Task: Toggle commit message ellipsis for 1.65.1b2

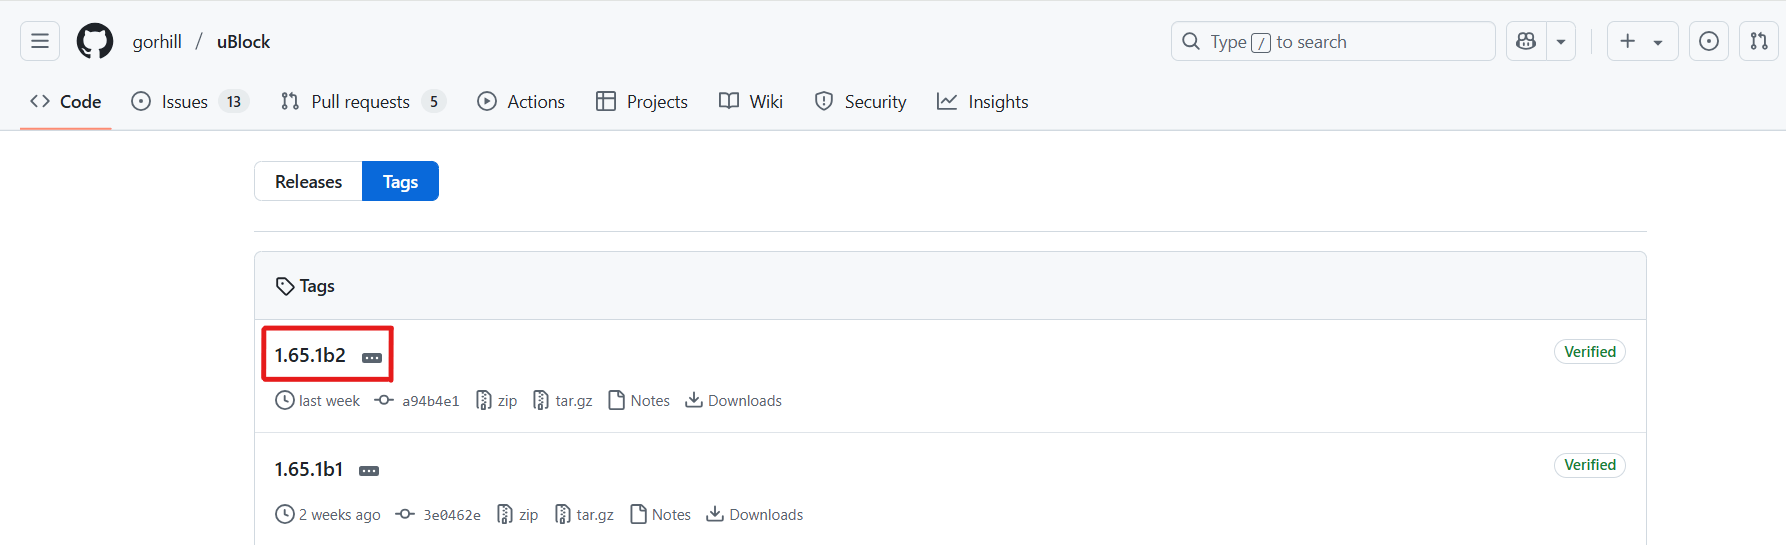Action: (372, 357)
